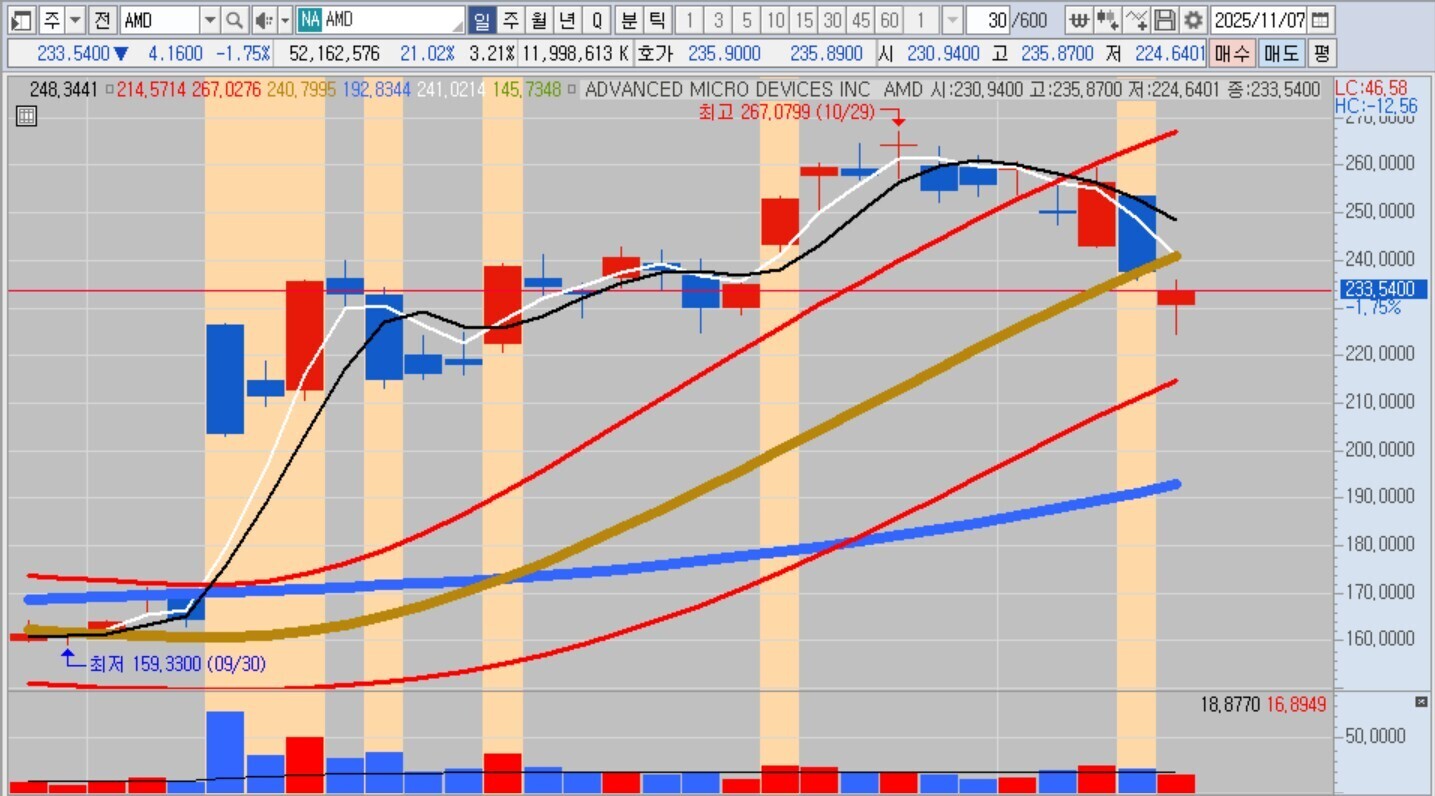Open the dropdown arrow next to 주
Viewport: 1435px width, 796px height.
[x=75, y=19]
